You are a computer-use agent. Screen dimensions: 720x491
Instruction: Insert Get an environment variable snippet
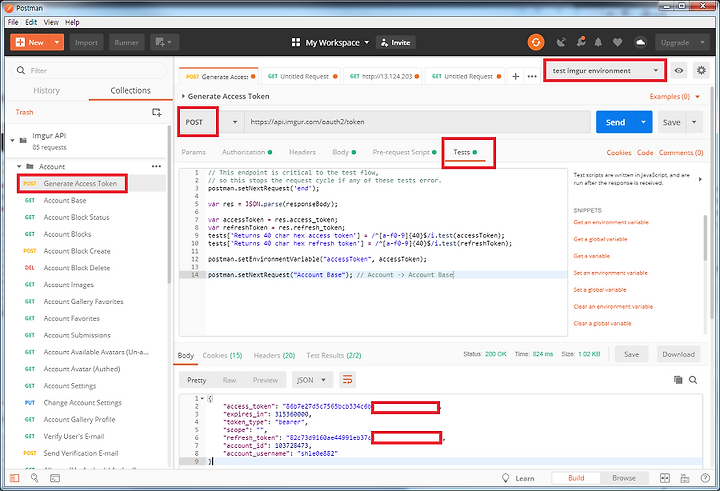pyautogui.click(x=611, y=222)
